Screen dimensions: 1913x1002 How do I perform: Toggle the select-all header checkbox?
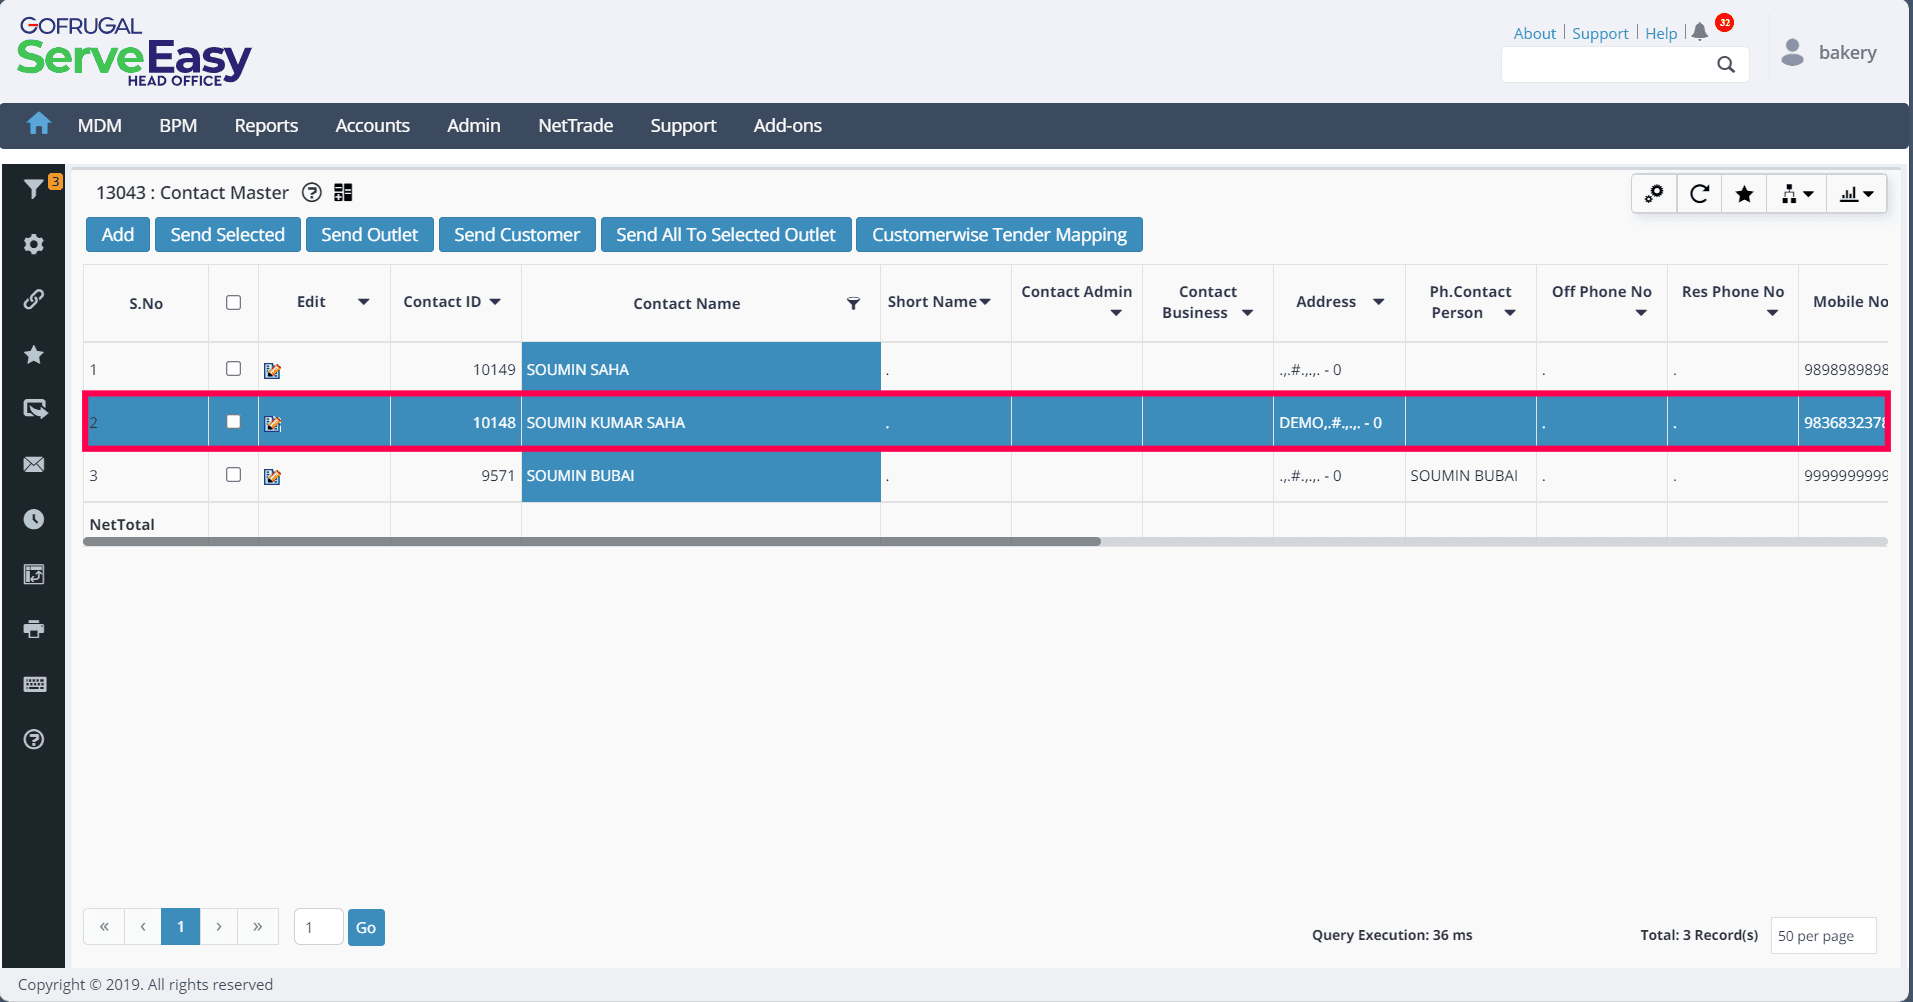point(234,302)
